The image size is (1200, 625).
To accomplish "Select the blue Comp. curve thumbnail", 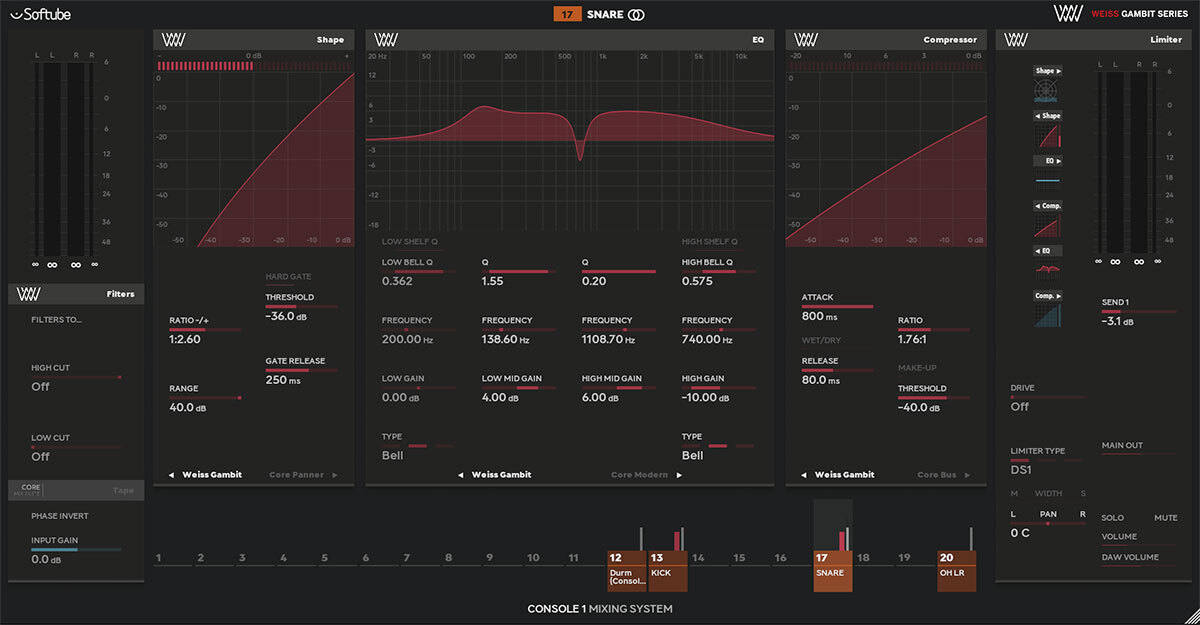I will point(1047,314).
